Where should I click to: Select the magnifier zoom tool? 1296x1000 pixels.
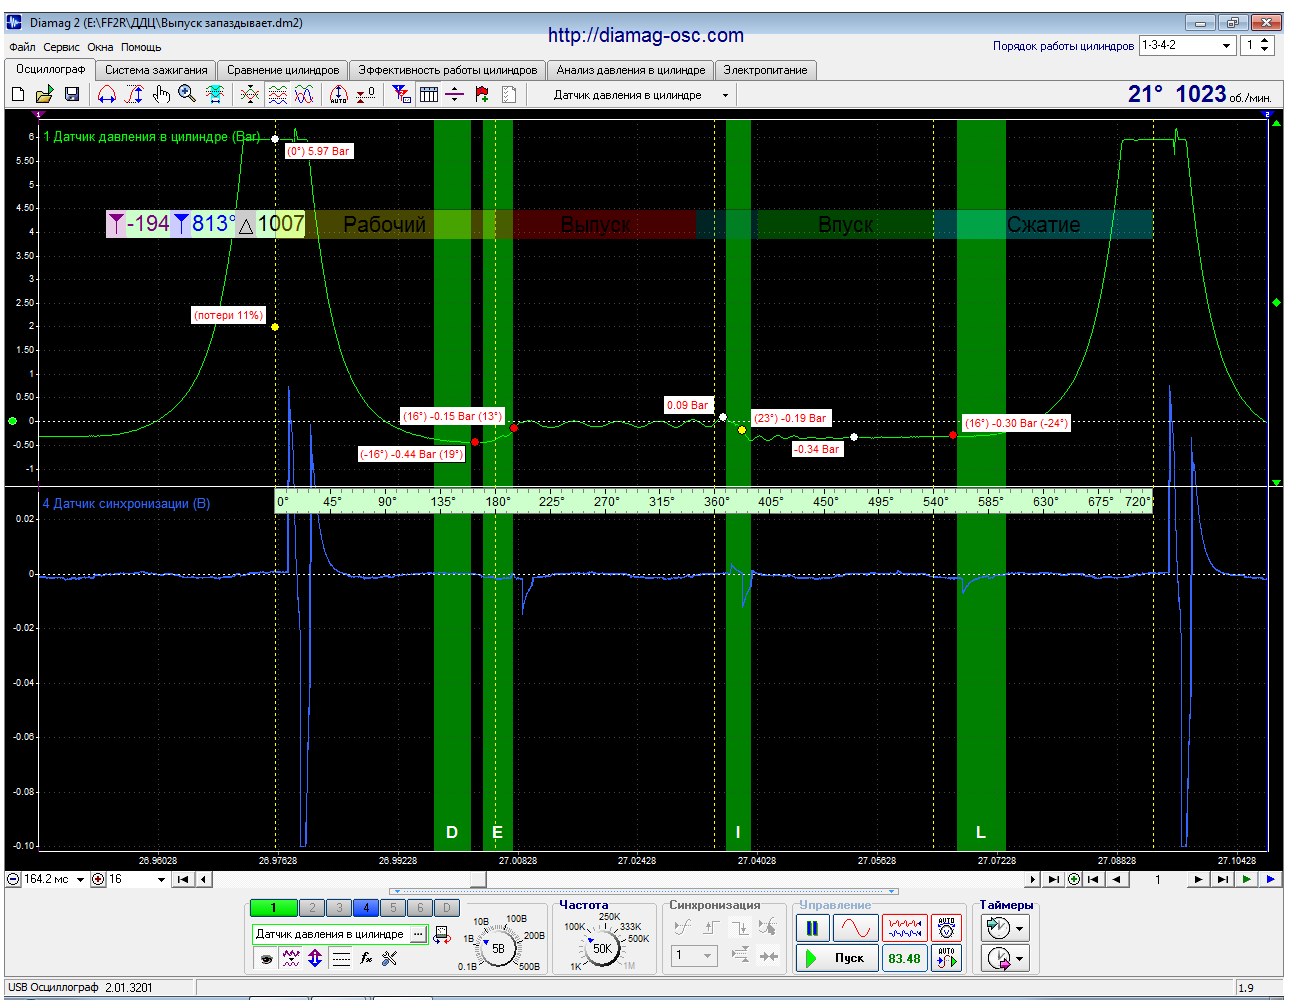coord(187,94)
